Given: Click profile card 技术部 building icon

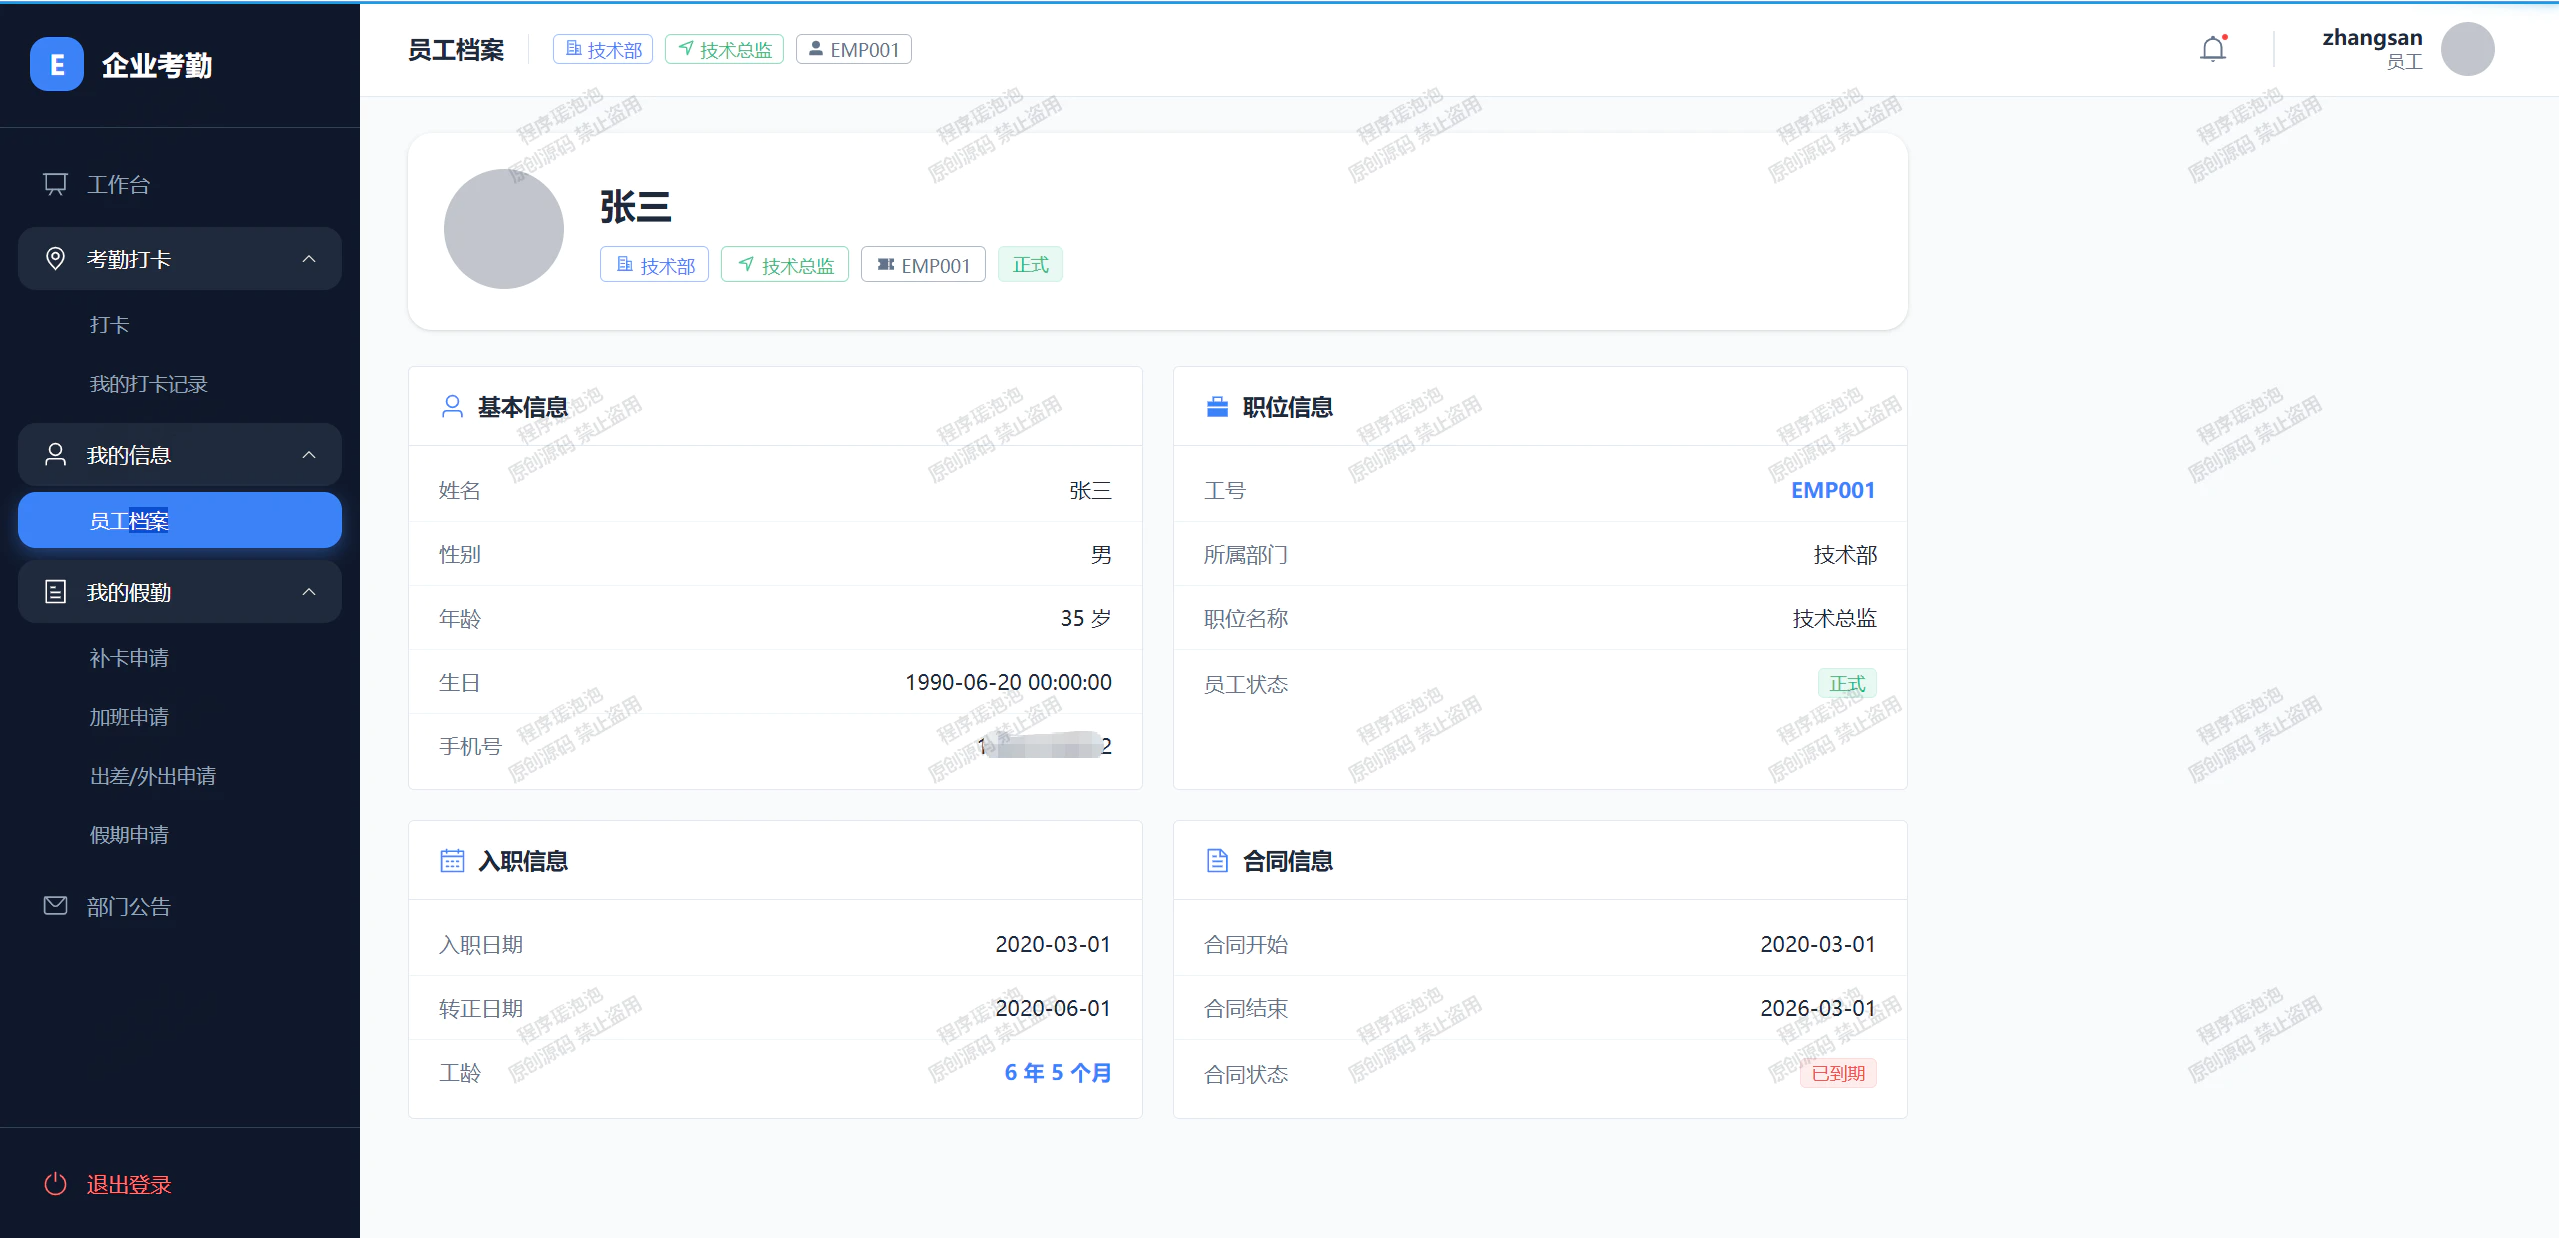Looking at the screenshot, I should (x=625, y=265).
